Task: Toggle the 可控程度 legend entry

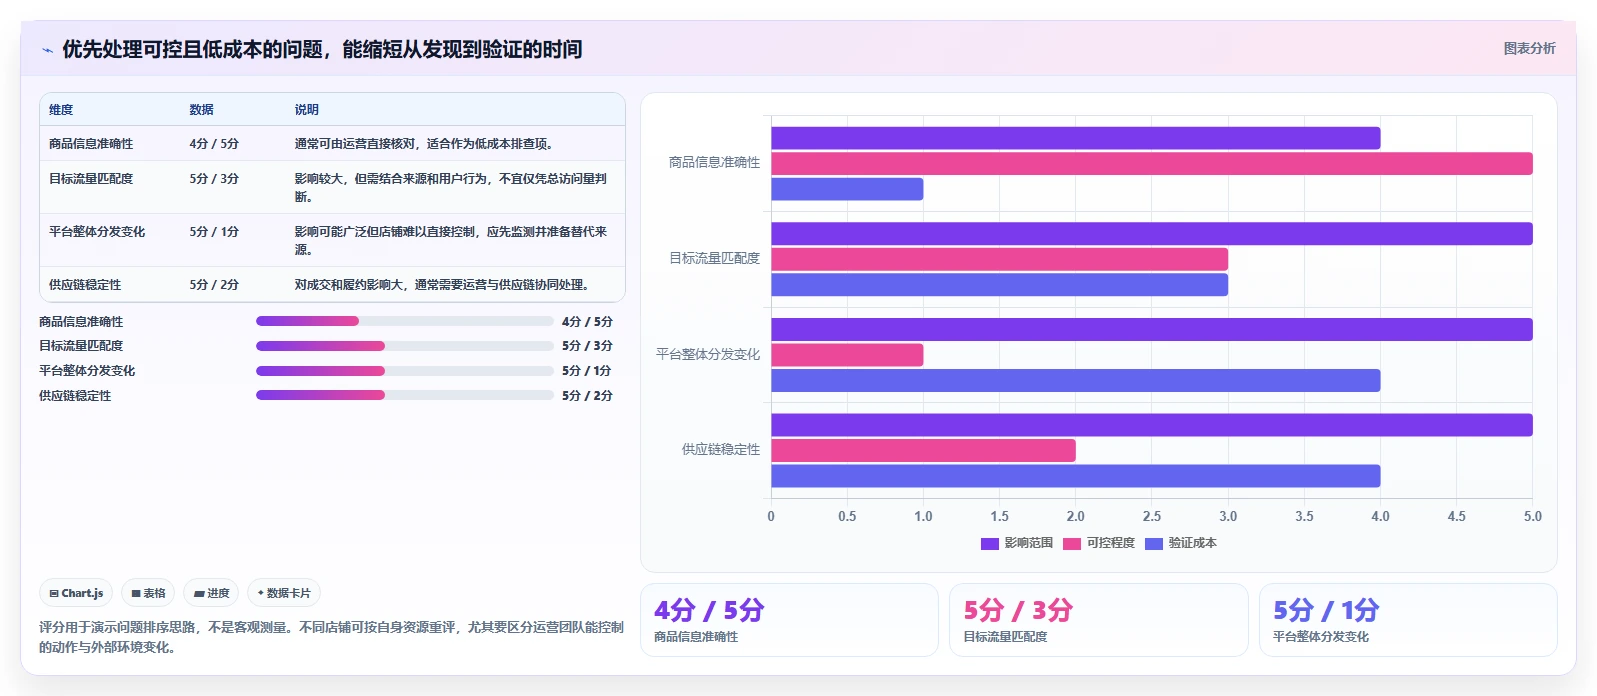Action: coord(1099,543)
